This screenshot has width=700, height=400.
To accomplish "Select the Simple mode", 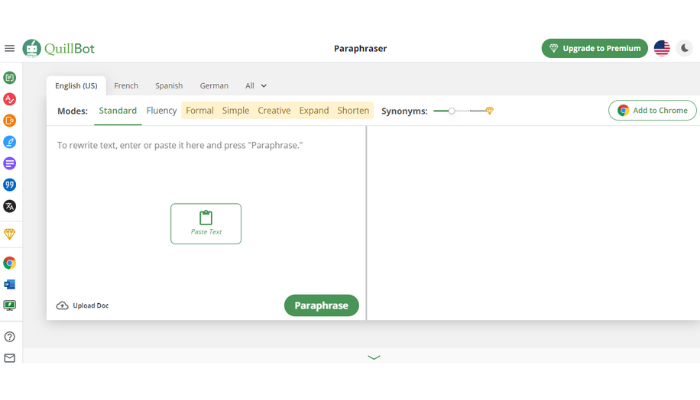I will pos(236,111).
